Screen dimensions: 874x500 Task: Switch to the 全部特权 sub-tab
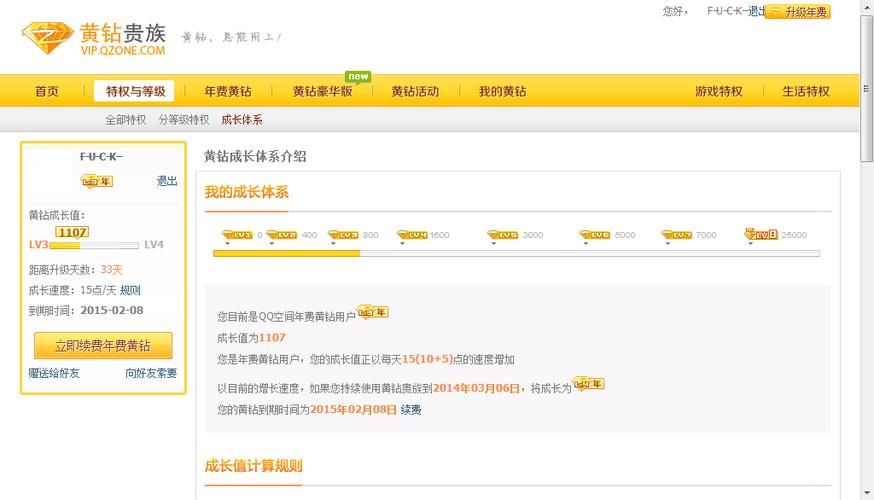(125, 120)
